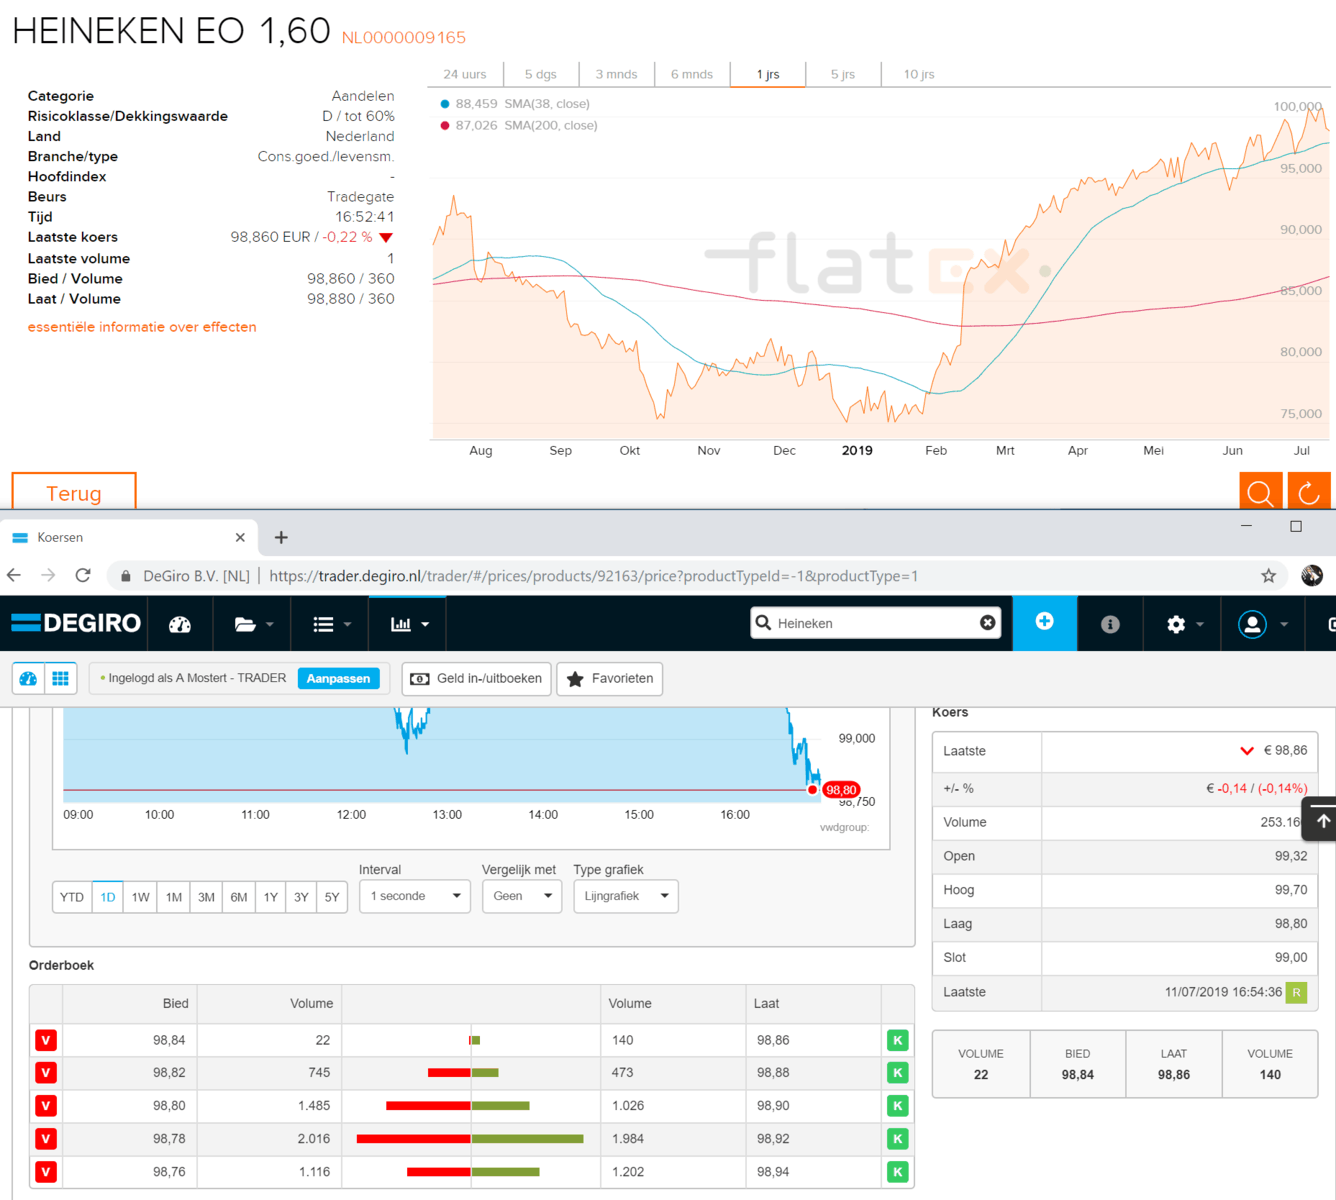This screenshot has width=1336, height=1200.
Task: Open the settings gear menu
Action: (x=1184, y=624)
